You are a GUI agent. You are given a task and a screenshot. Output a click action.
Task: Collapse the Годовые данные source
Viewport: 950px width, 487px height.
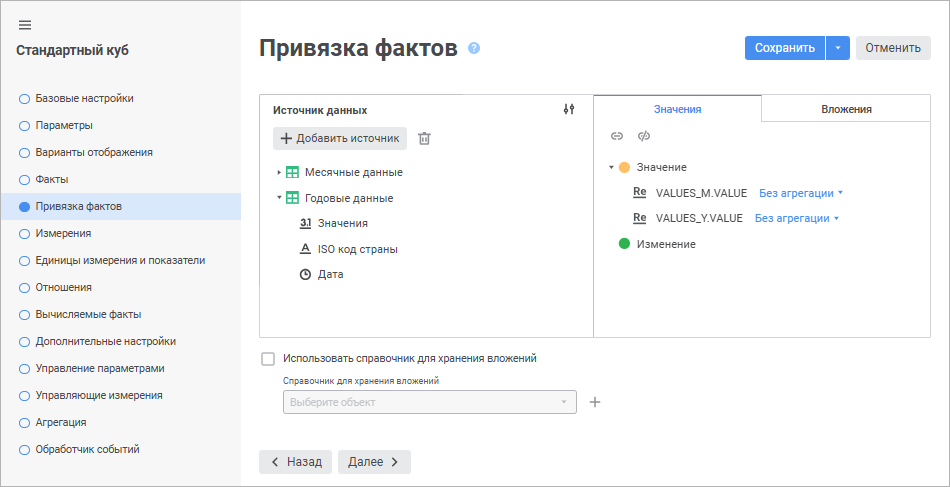coord(279,198)
